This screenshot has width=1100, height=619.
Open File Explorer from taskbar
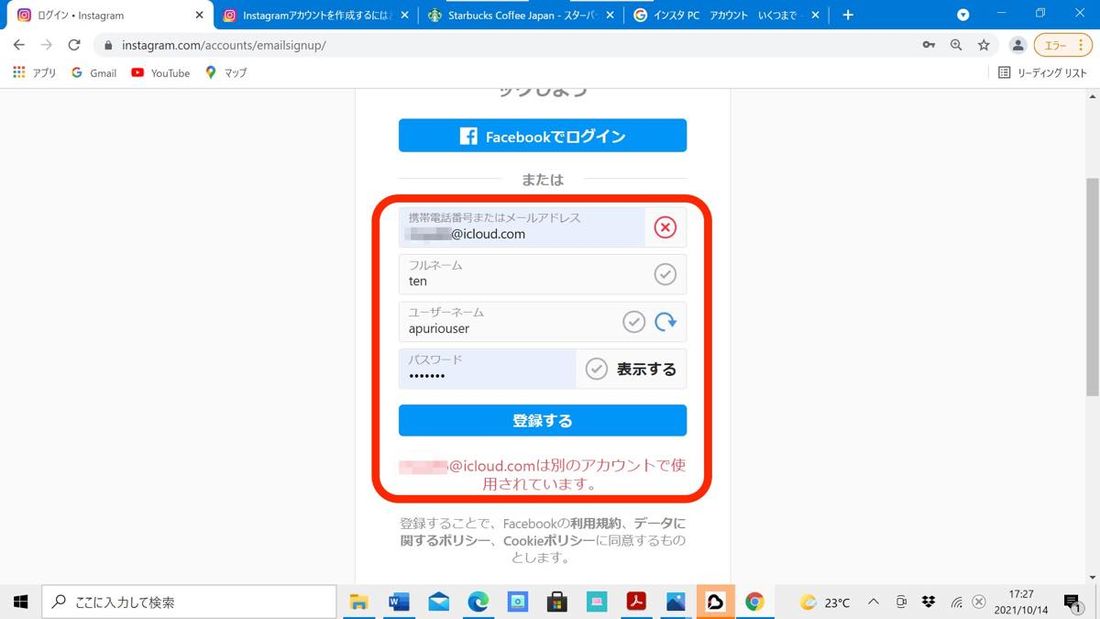click(358, 601)
